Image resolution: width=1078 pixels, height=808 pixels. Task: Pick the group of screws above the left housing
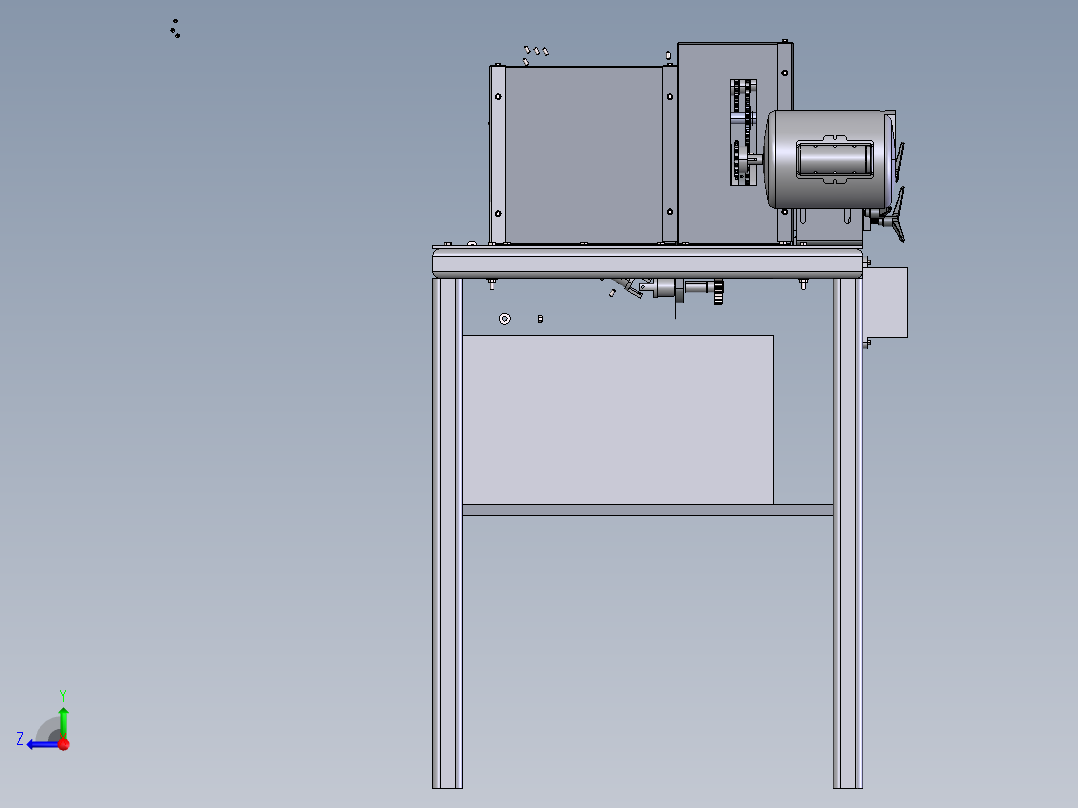[x=536, y=54]
